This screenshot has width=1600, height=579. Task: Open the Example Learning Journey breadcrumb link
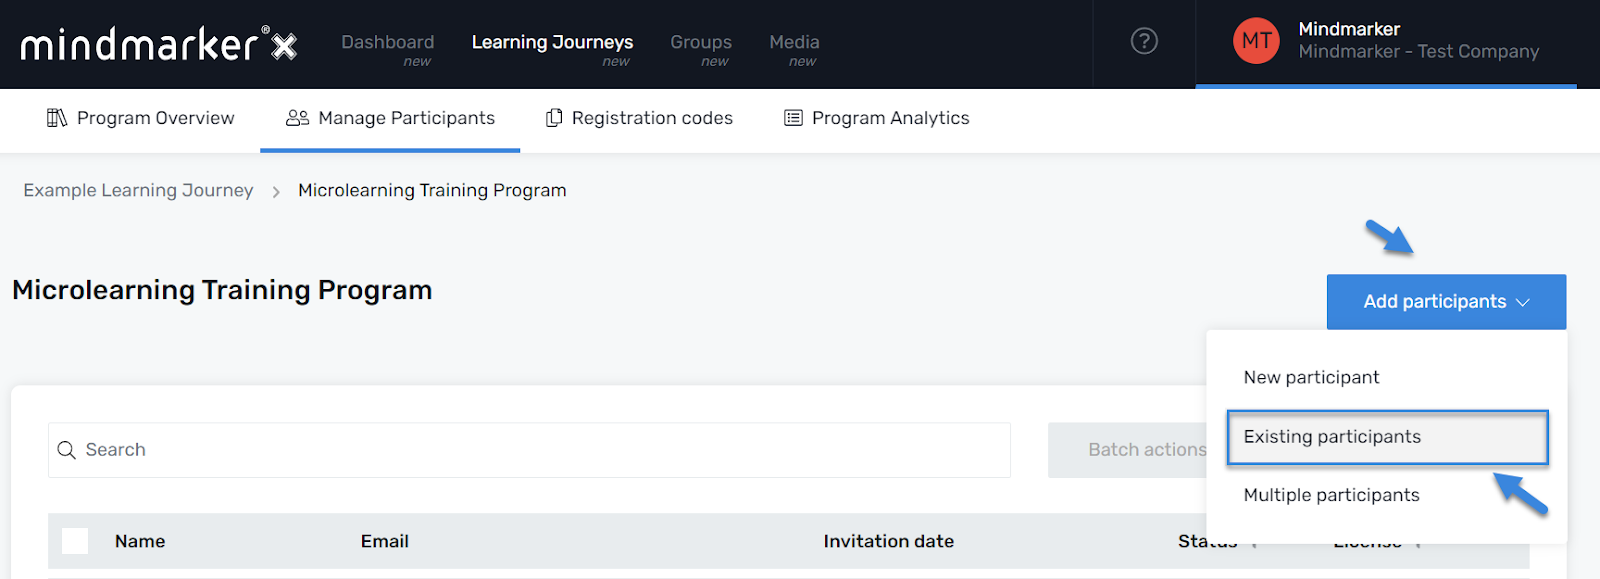138,190
